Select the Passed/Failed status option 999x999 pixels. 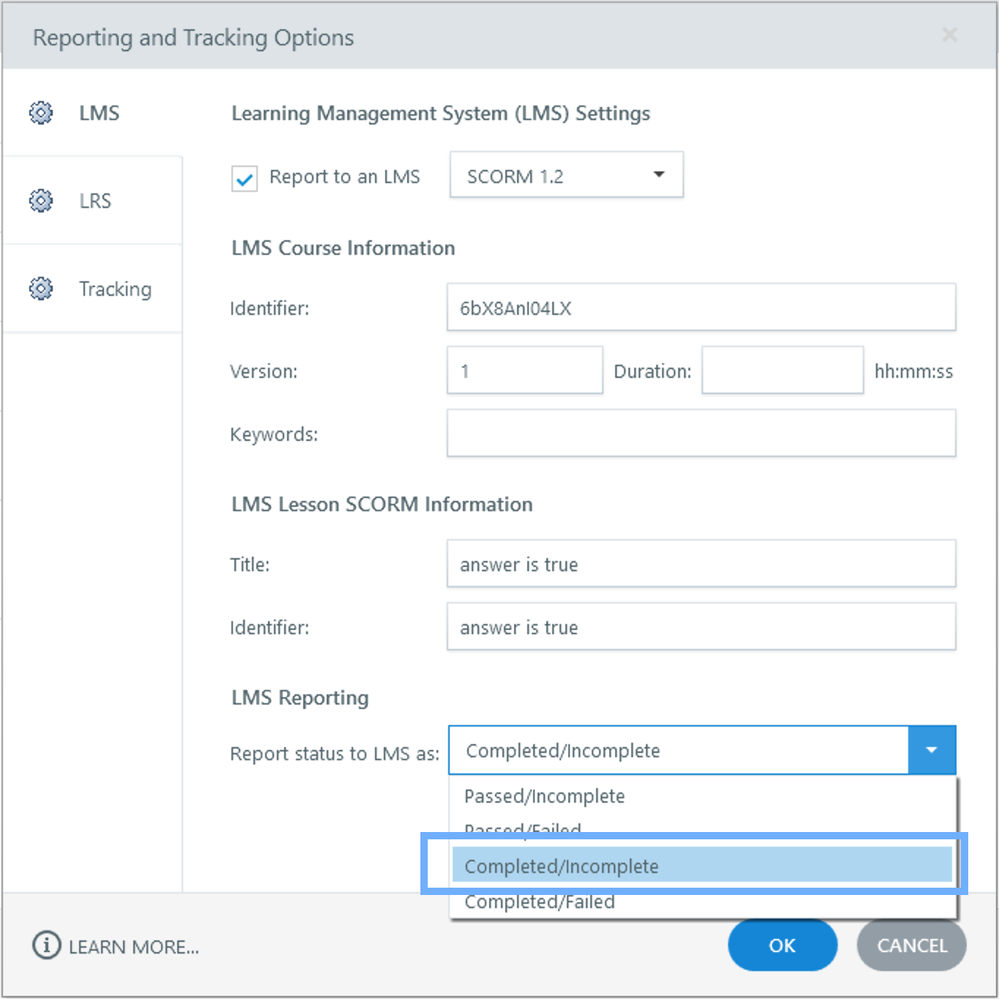[x=522, y=830]
